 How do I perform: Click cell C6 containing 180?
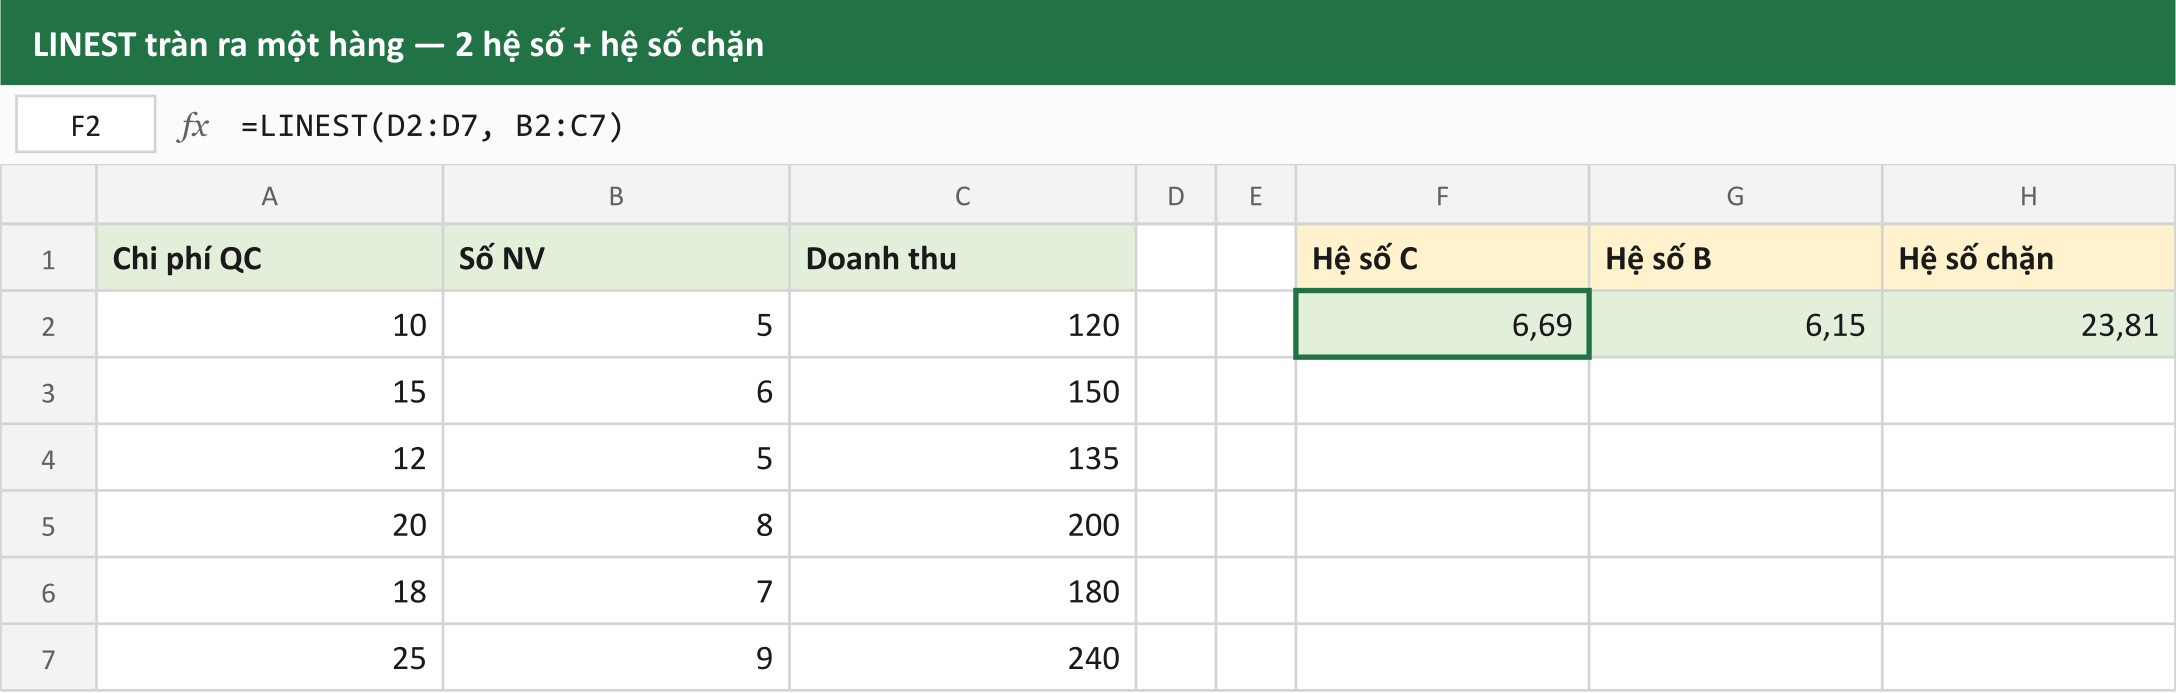point(963,591)
